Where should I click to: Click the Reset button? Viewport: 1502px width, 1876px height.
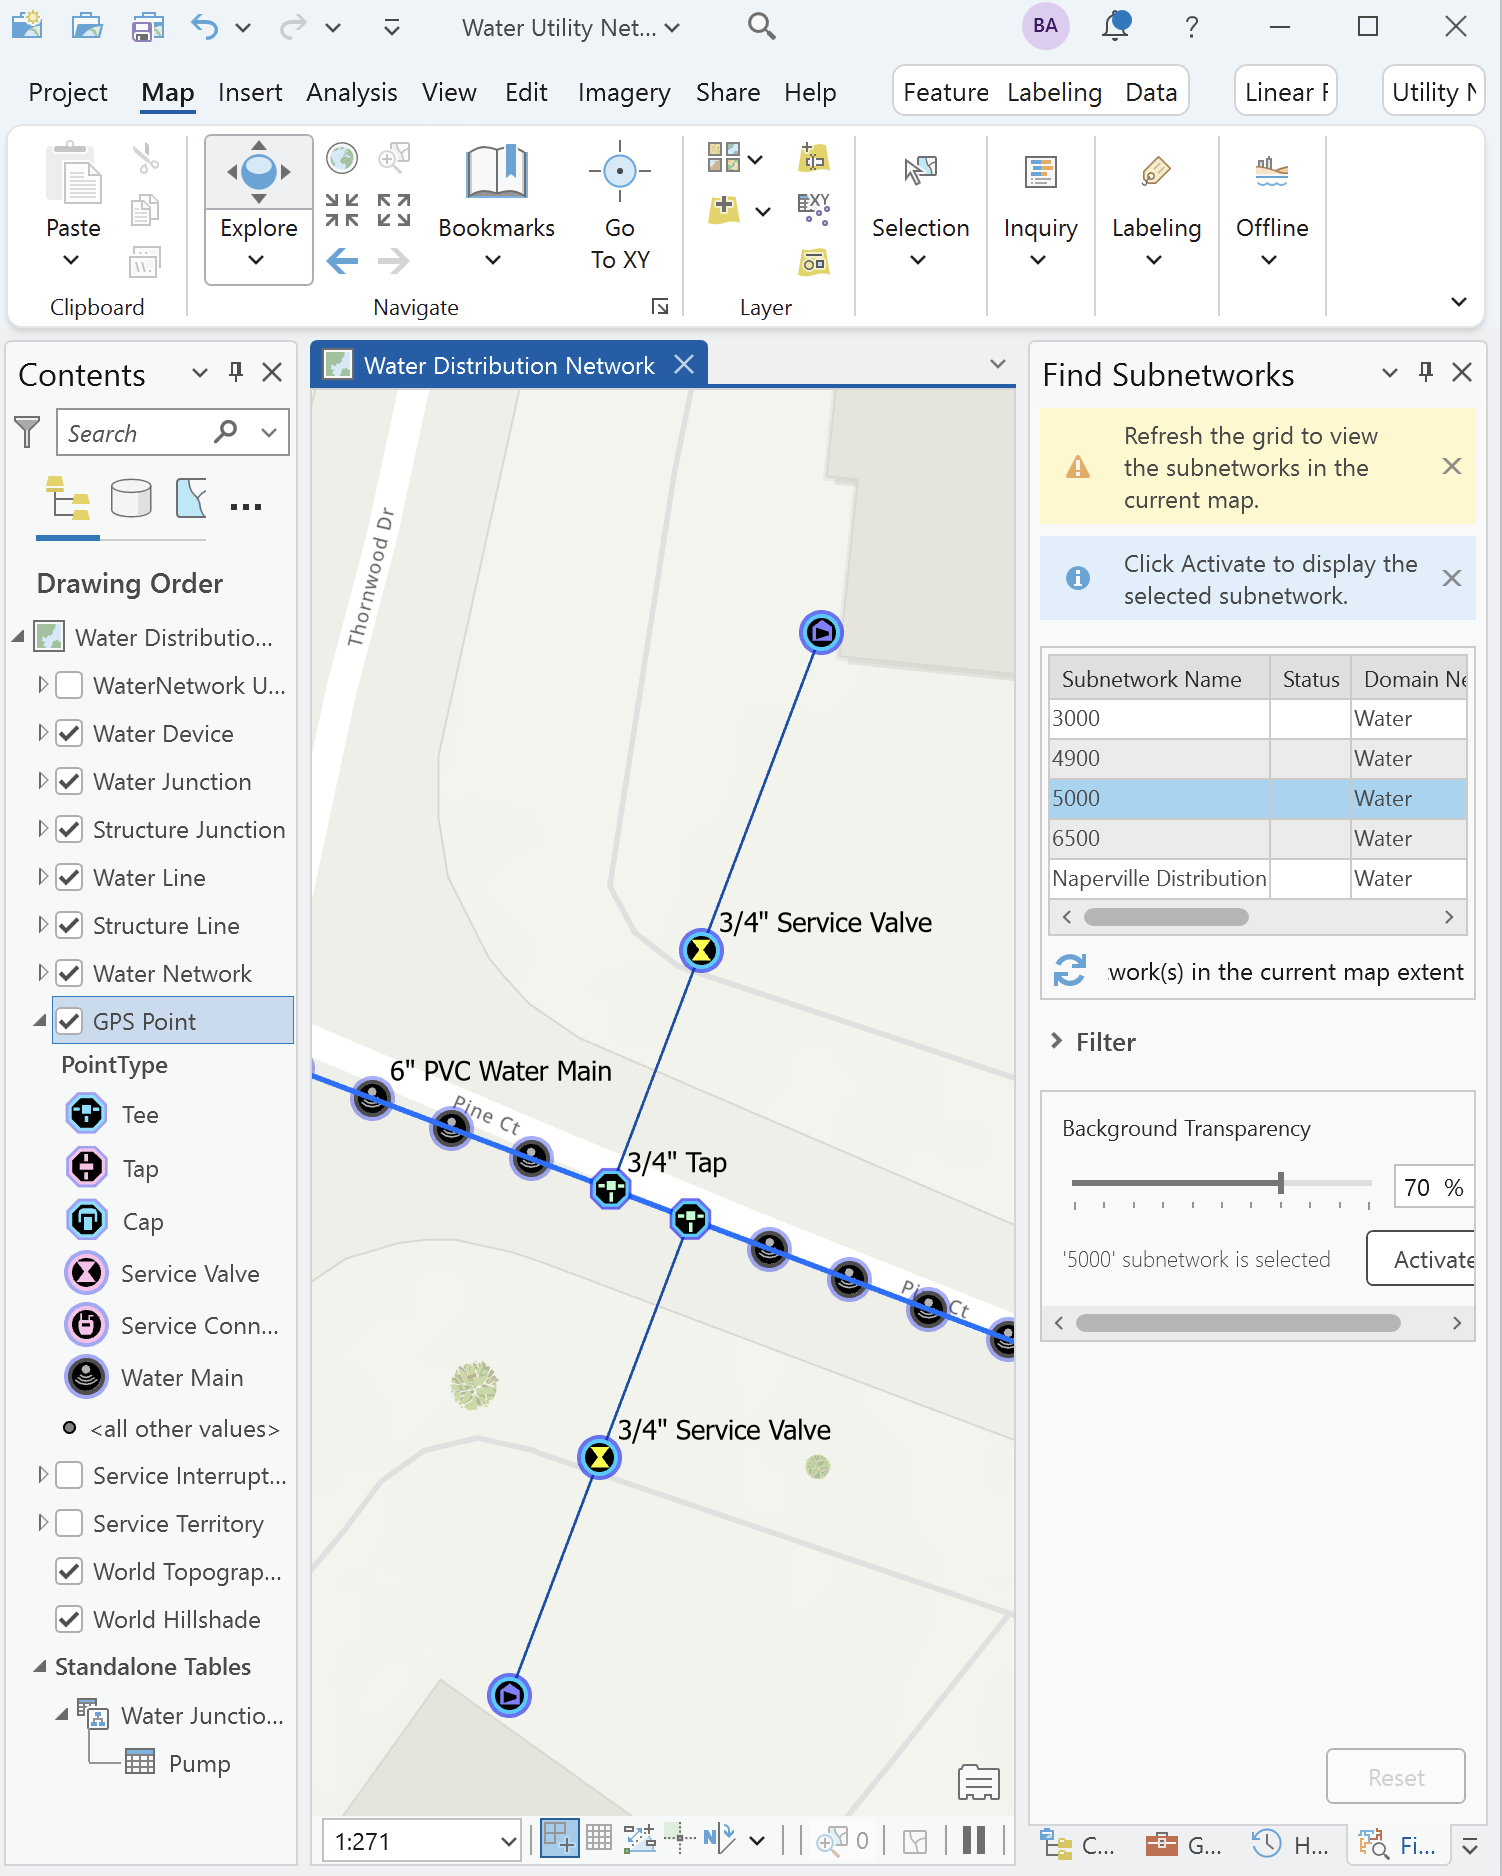pos(1396,1777)
